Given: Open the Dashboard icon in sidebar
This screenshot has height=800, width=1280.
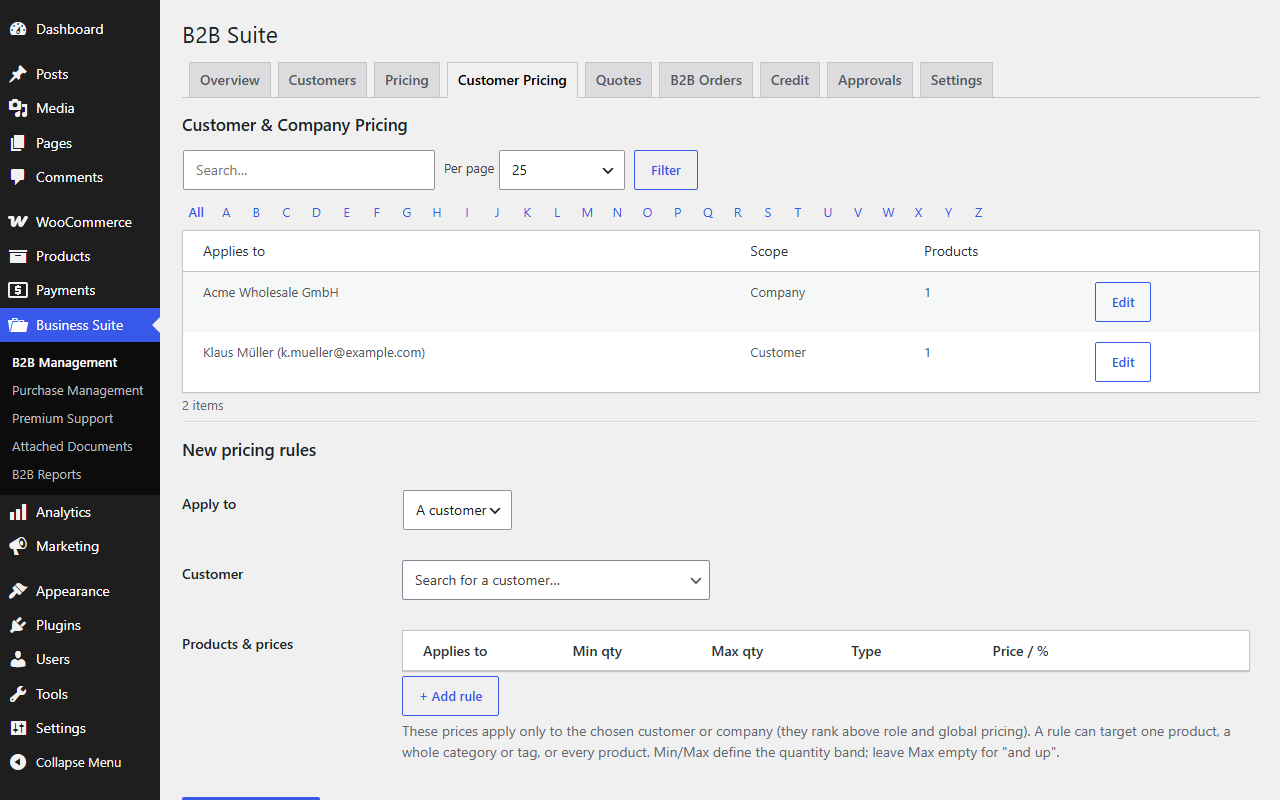Looking at the screenshot, I should click(18, 30).
